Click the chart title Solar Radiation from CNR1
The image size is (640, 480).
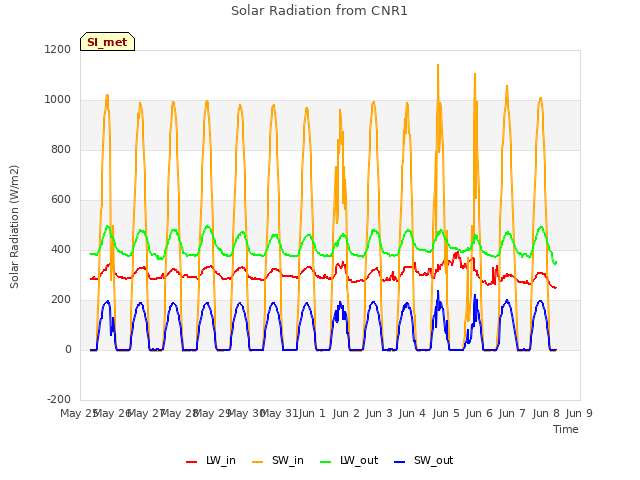319,11
